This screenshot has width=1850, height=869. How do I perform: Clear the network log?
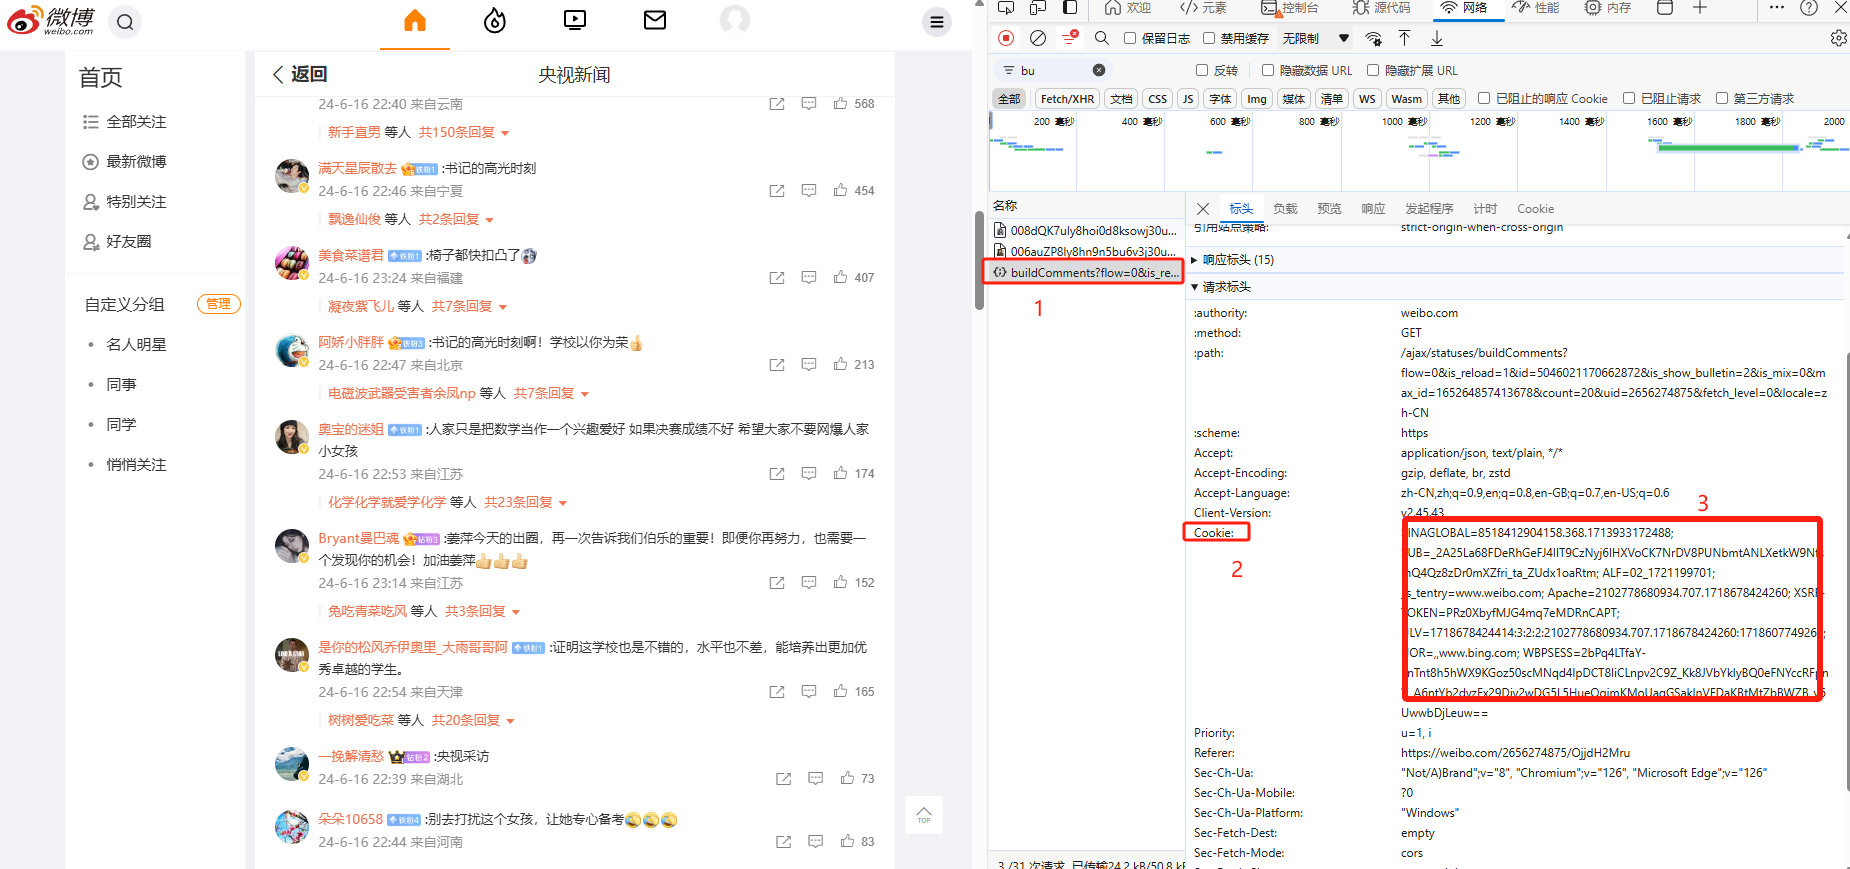coord(1038,38)
